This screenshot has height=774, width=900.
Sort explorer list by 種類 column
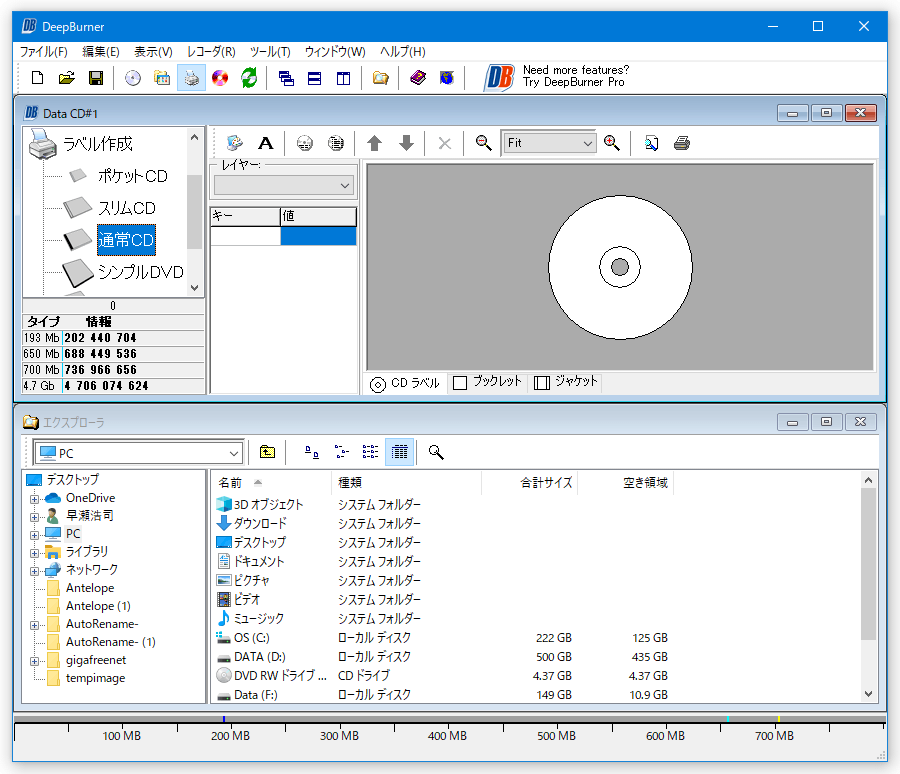click(406, 483)
